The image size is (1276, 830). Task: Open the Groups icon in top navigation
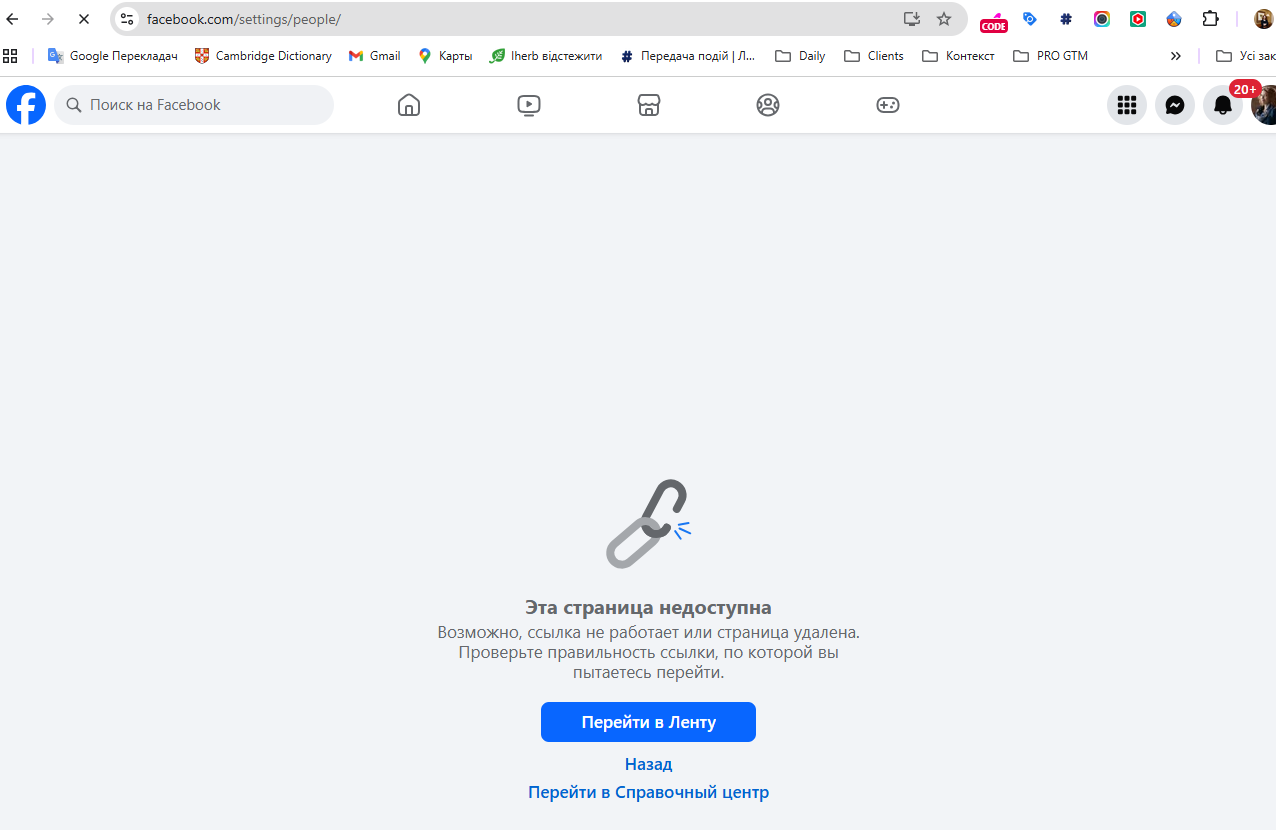coord(768,105)
